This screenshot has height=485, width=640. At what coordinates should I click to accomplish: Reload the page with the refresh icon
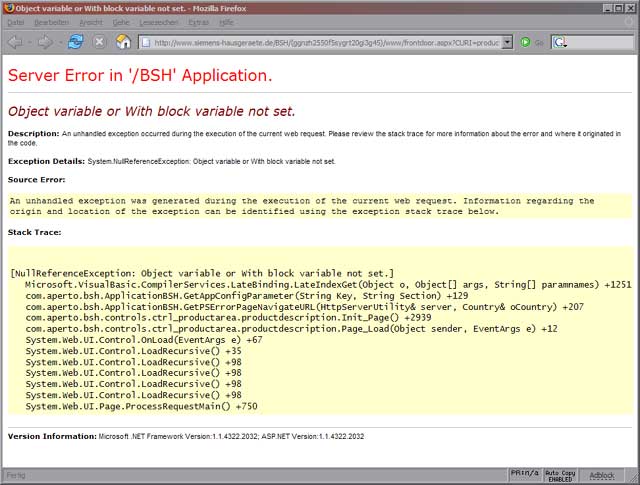point(75,42)
